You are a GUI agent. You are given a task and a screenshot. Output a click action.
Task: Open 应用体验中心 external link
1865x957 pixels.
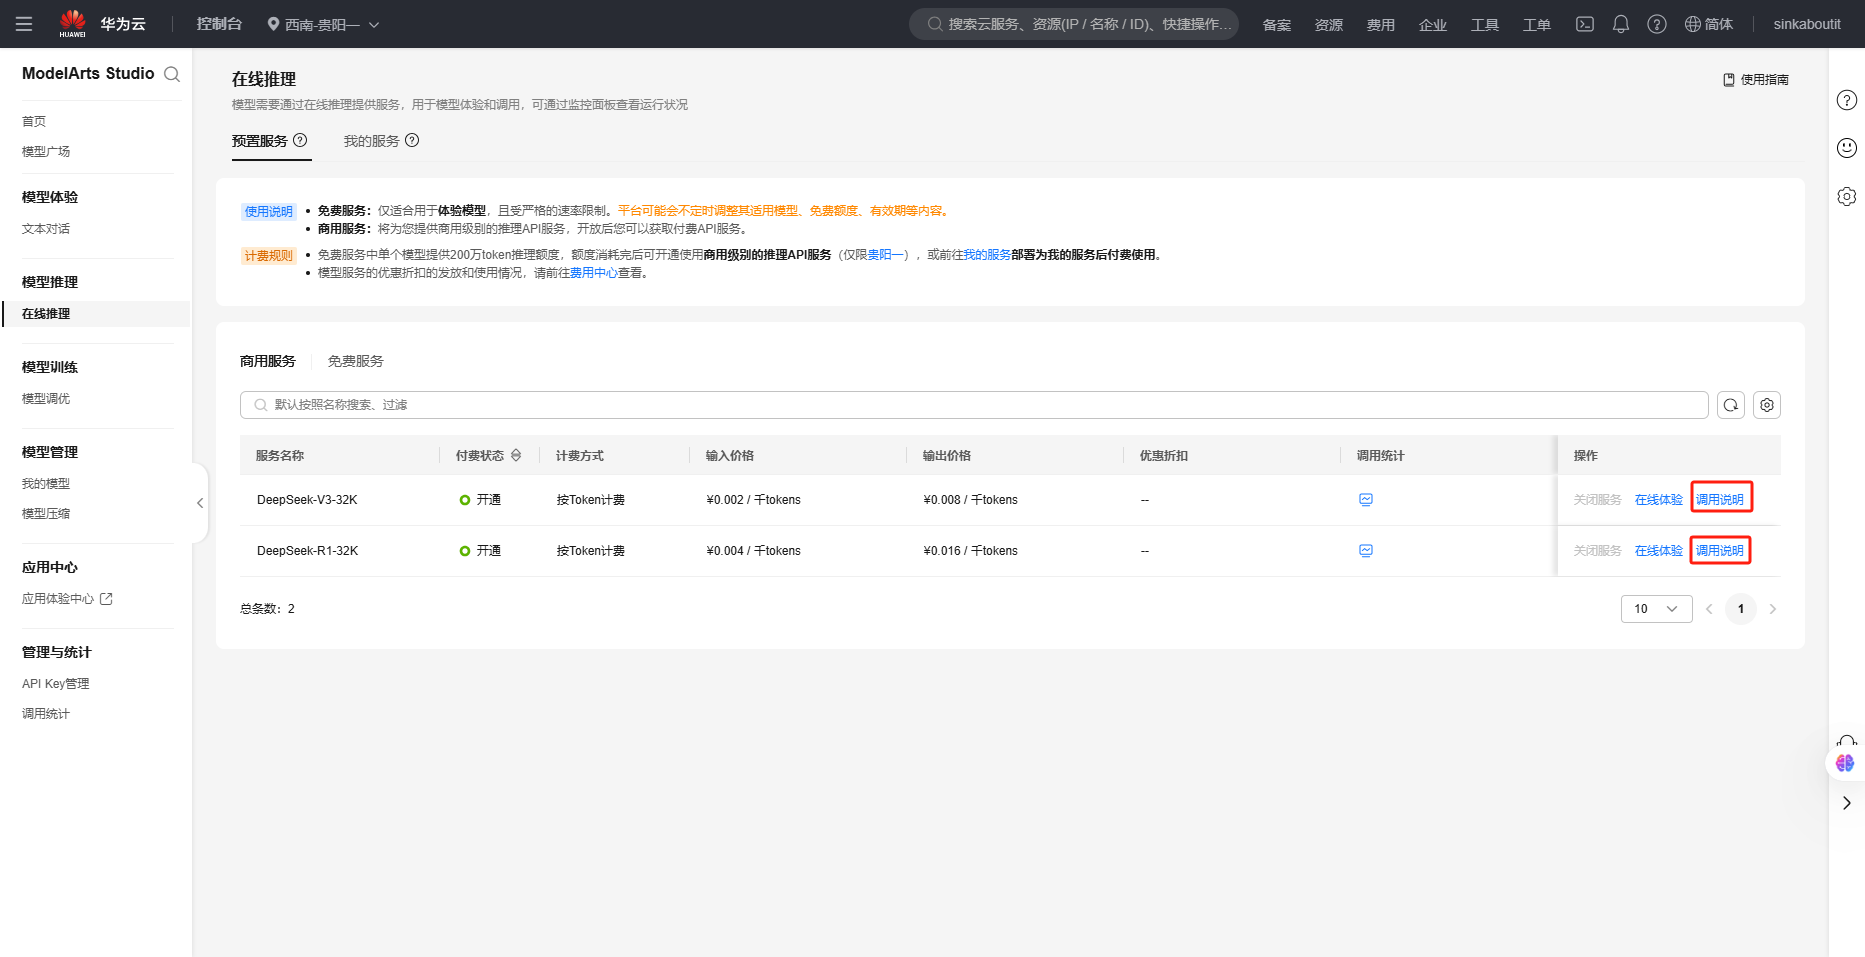tap(67, 599)
